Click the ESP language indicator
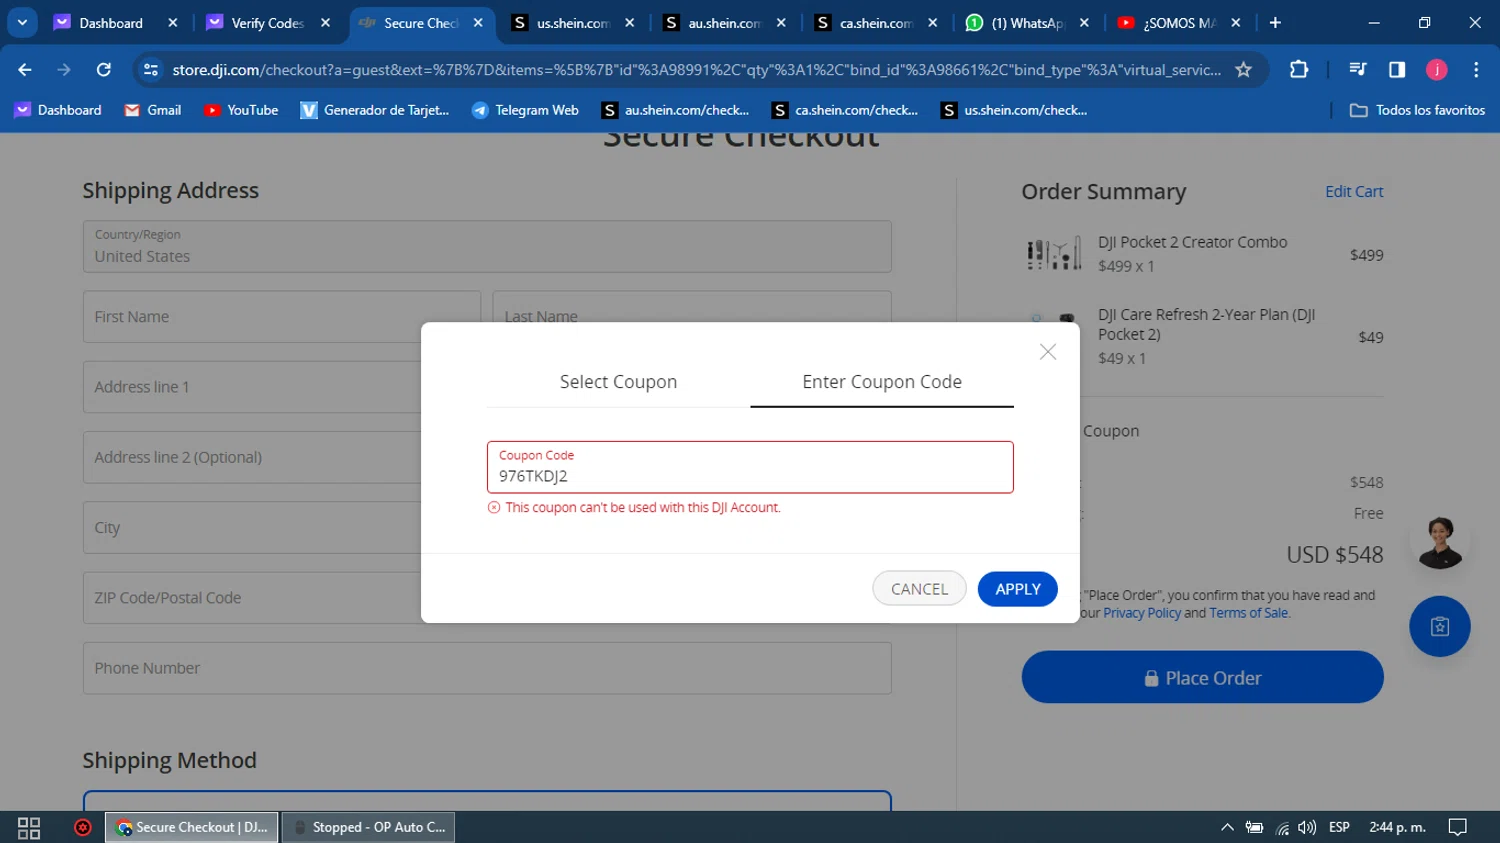The height and width of the screenshot is (843, 1500). pyautogui.click(x=1339, y=827)
